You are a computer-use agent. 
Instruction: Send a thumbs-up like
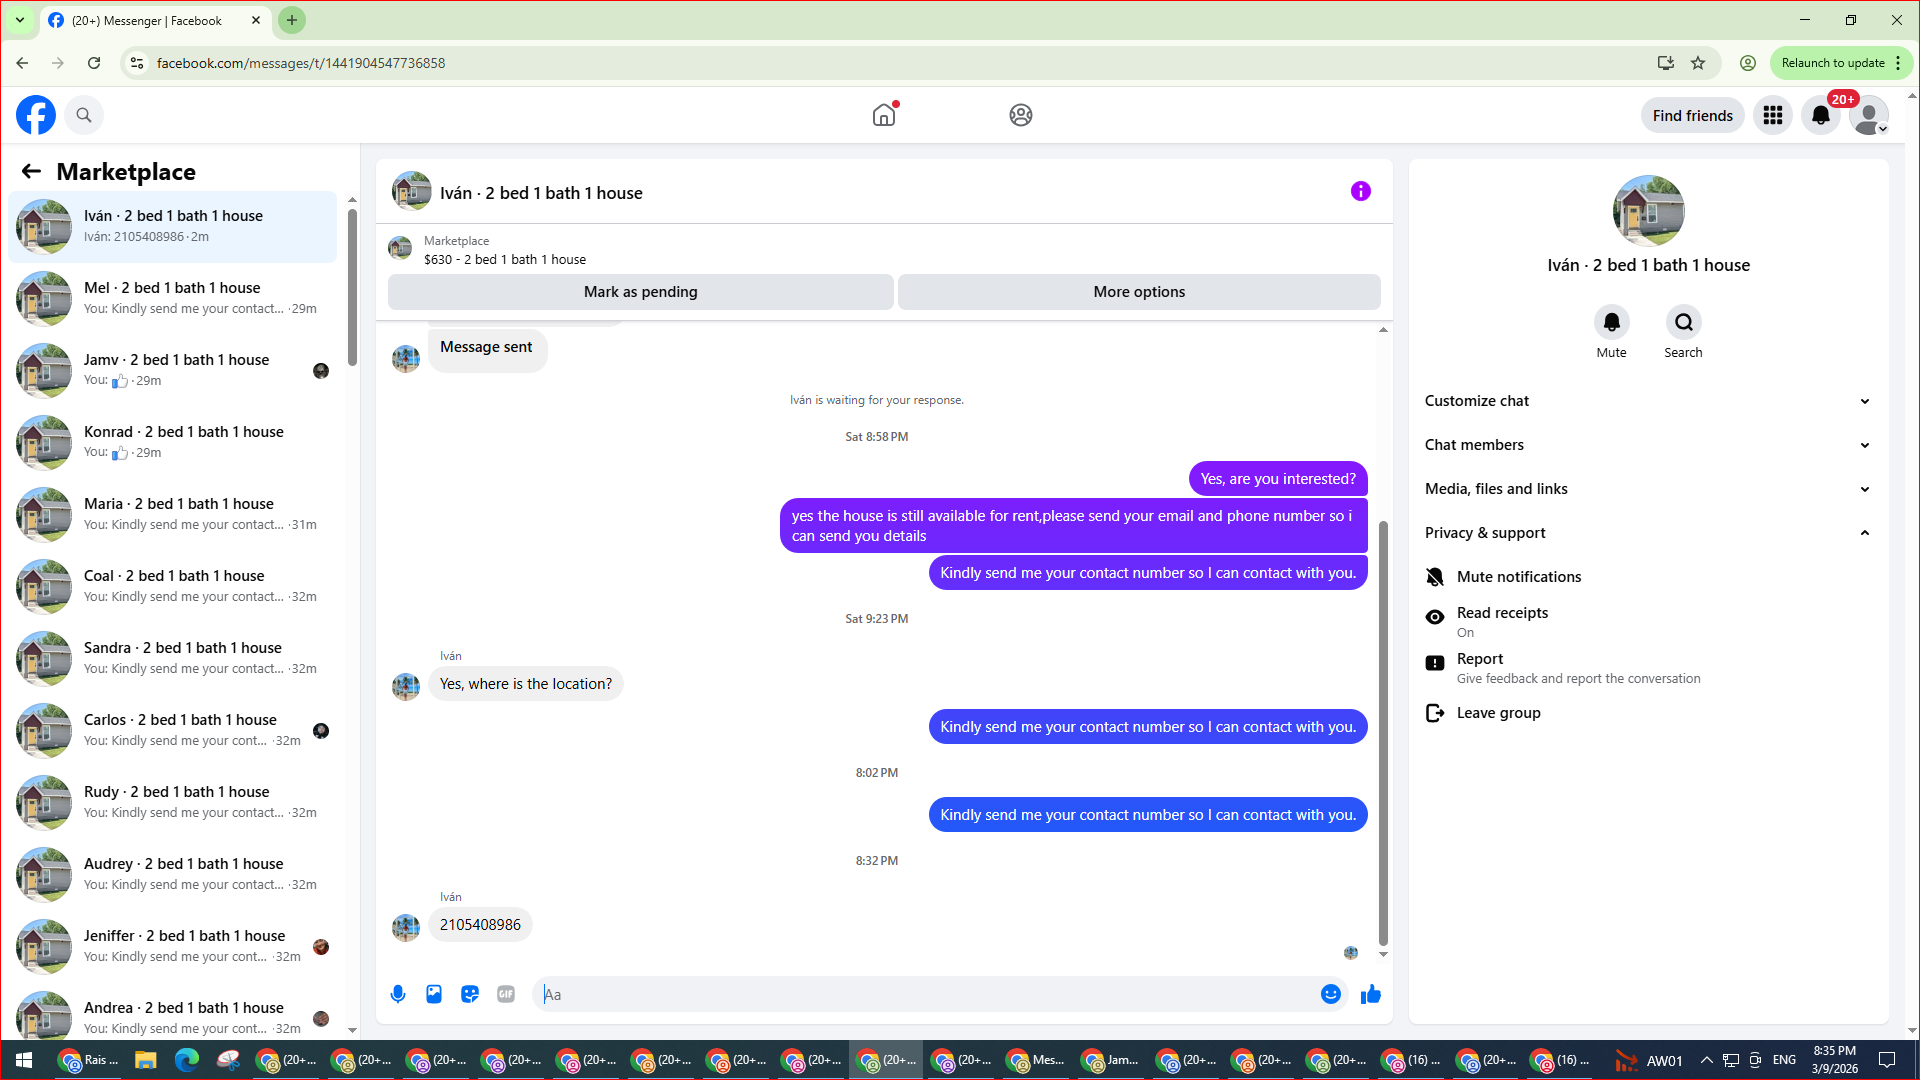1371,994
